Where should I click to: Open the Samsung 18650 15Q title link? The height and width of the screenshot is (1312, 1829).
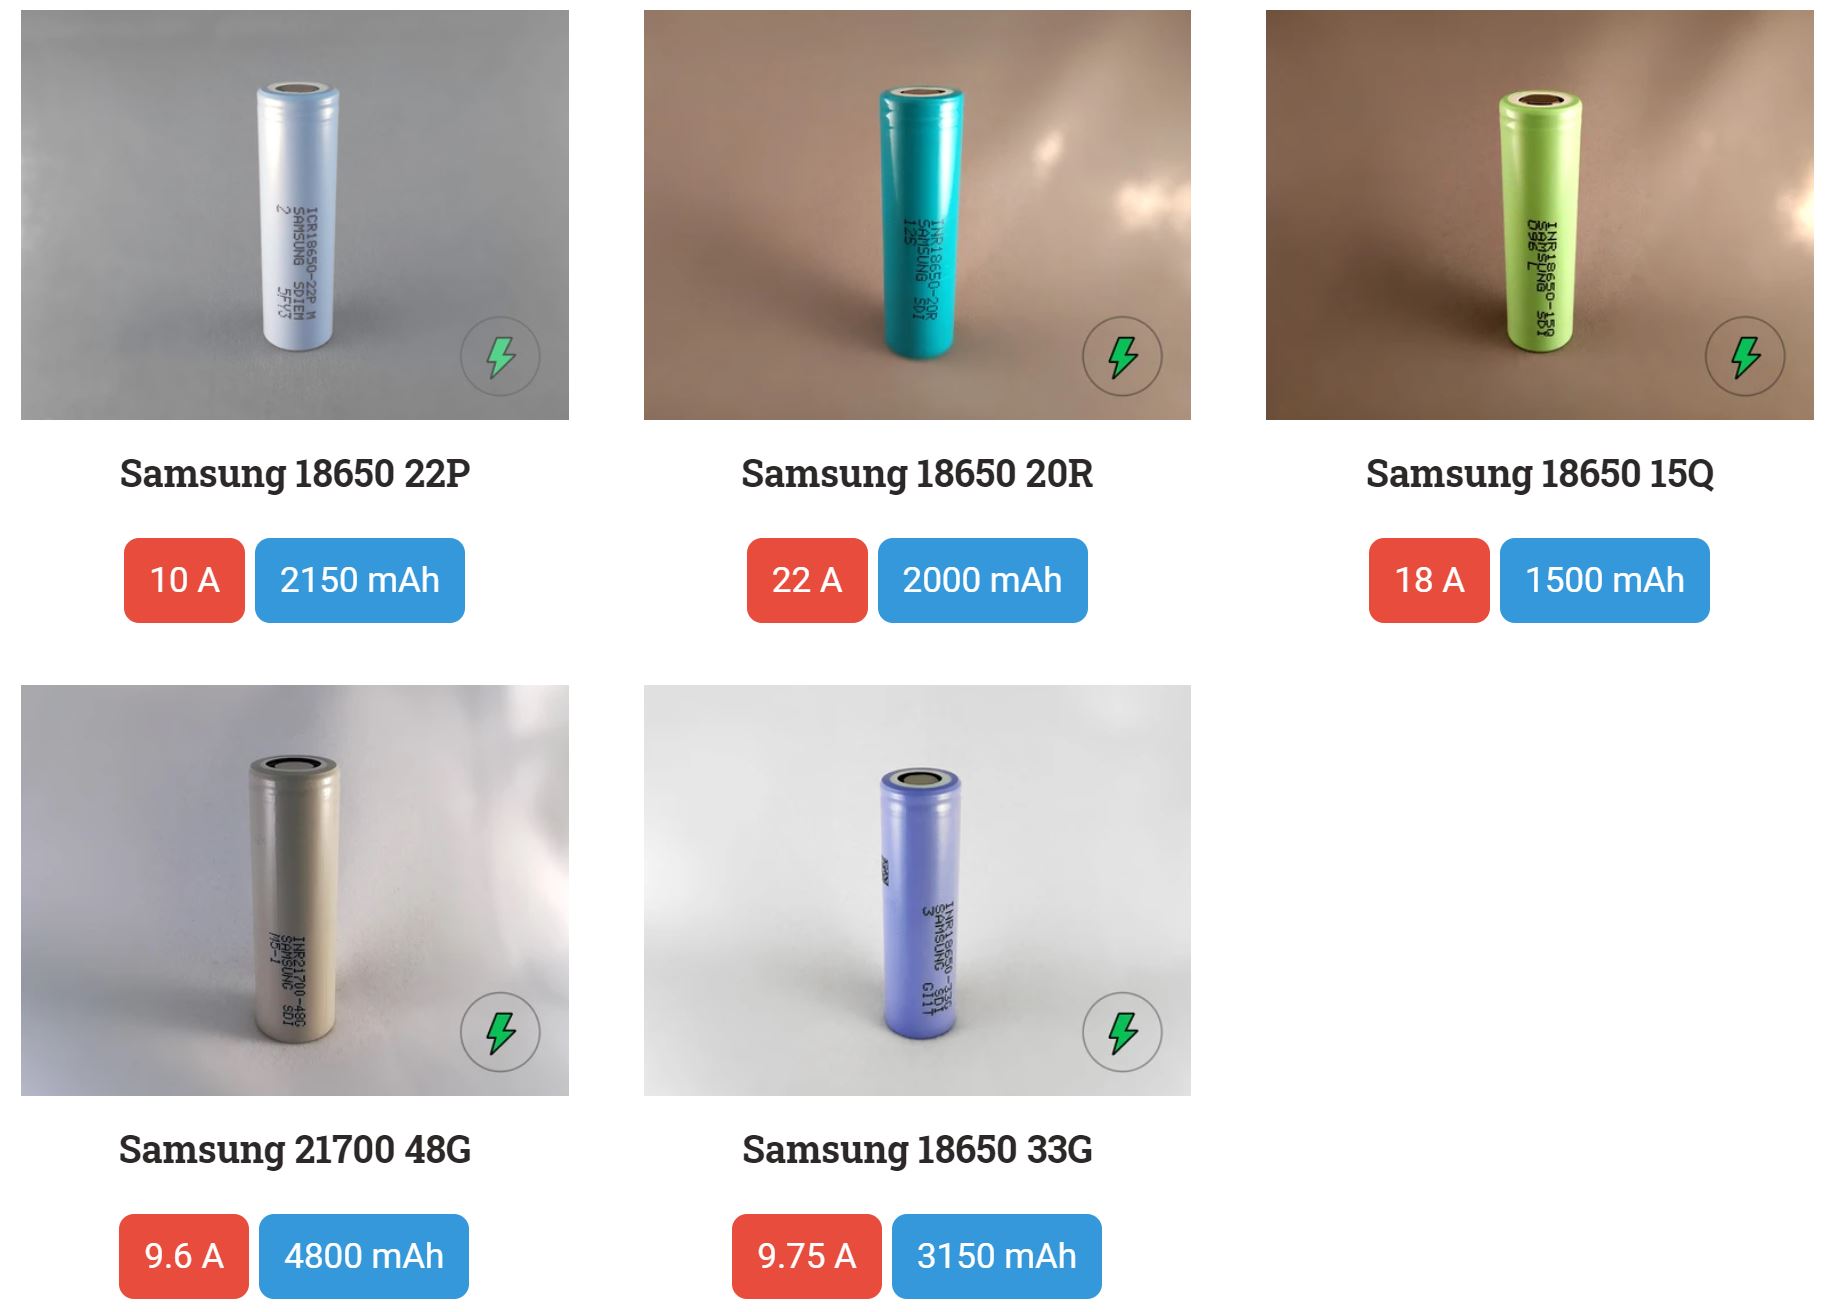pos(1539,474)
